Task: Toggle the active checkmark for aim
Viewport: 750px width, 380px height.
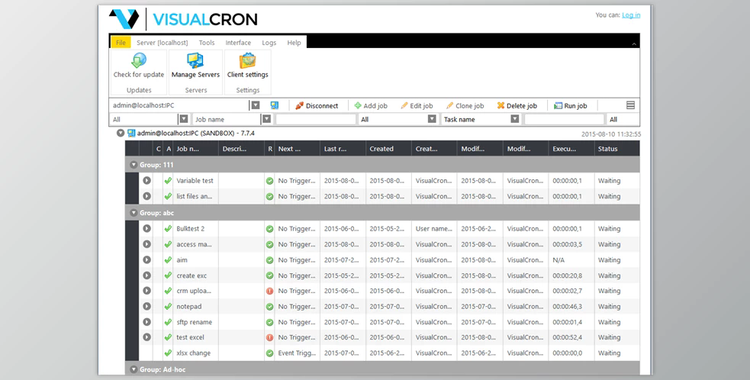Action: click(168, 260)
